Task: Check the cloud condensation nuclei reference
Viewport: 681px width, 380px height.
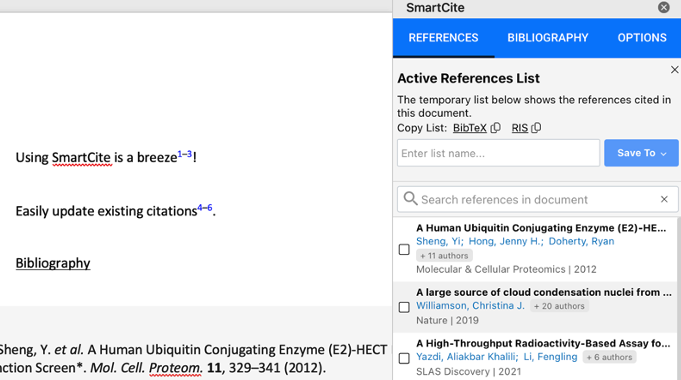Action: click(404, 307)
